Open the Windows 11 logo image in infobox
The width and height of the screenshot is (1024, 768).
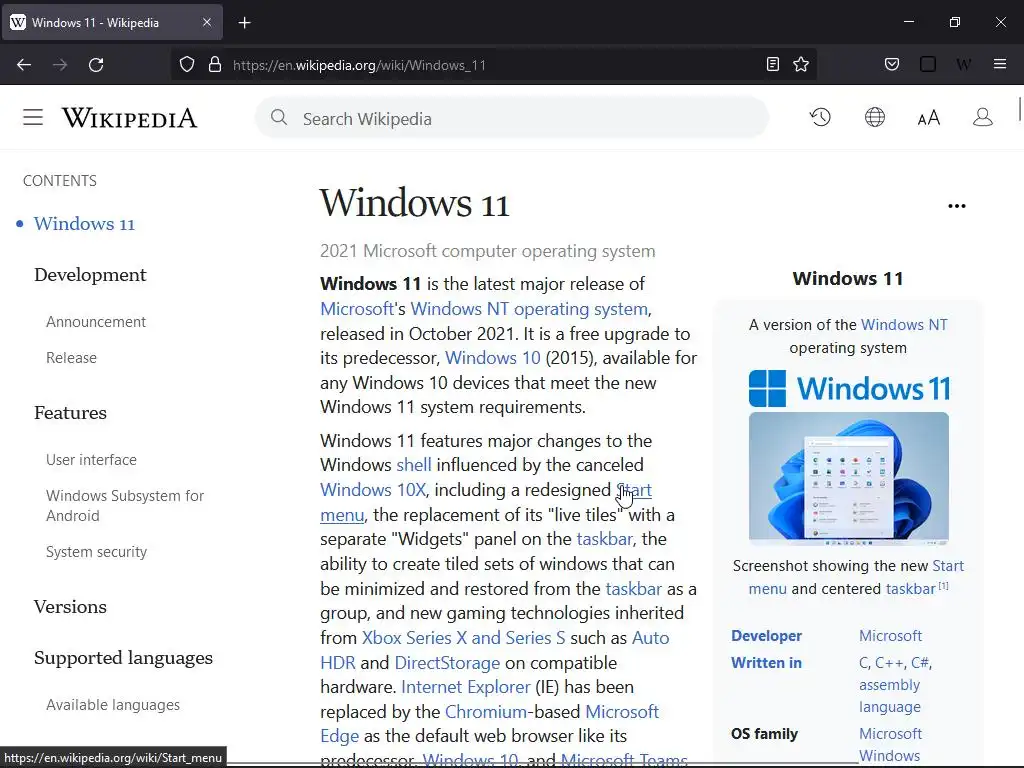(x=849, y=389)
